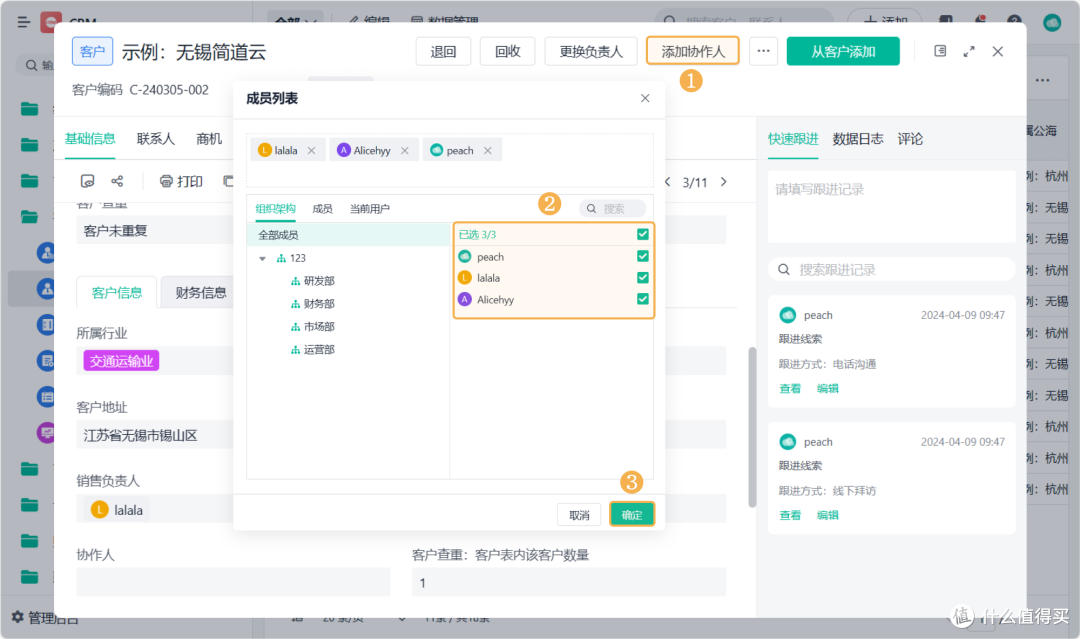The height and width of the screenshot is (639, 1080).
Task: Uncheck Alicehyy in member list
Action: coord(643,299)
